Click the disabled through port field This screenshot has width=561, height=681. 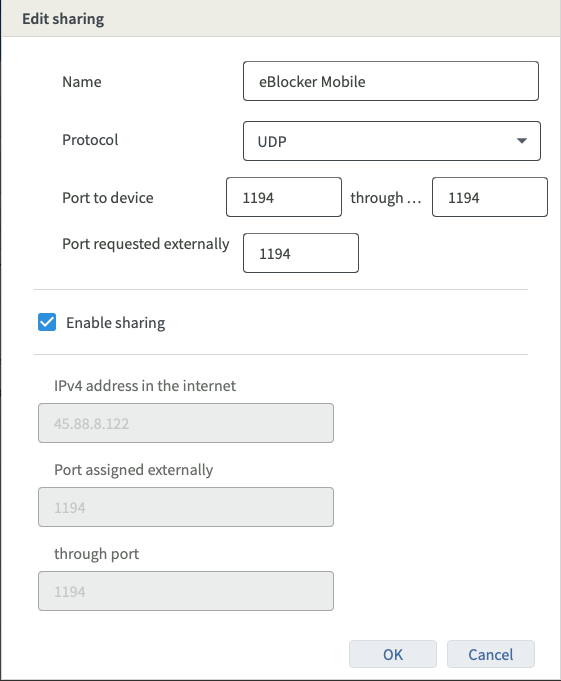coord(186,591)
